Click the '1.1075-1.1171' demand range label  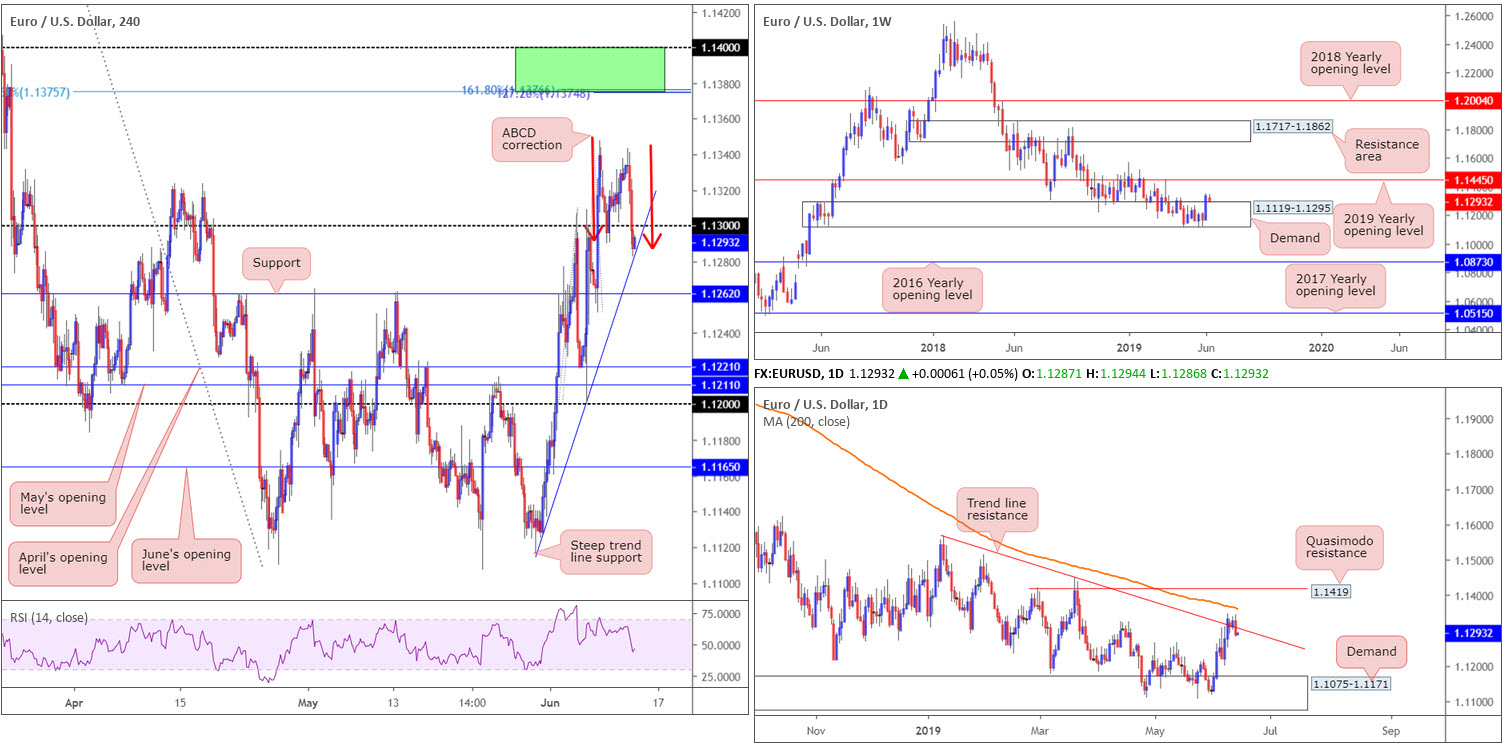point(1351,684)
